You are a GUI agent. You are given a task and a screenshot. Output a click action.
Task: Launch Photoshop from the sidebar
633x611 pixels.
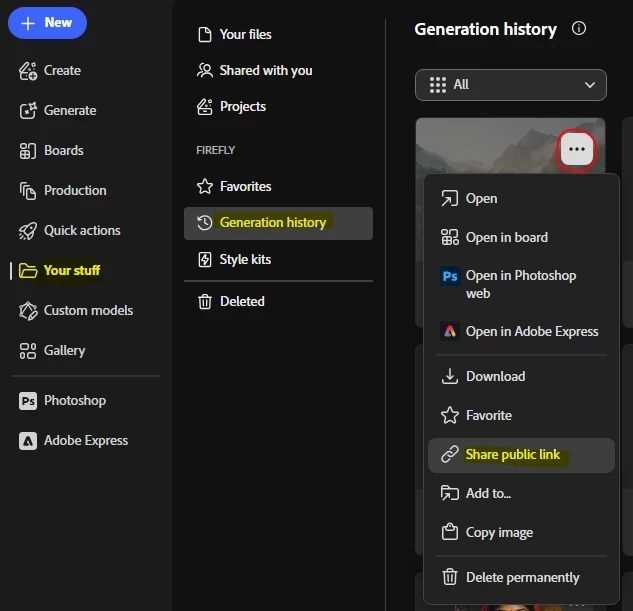[62, 401]
